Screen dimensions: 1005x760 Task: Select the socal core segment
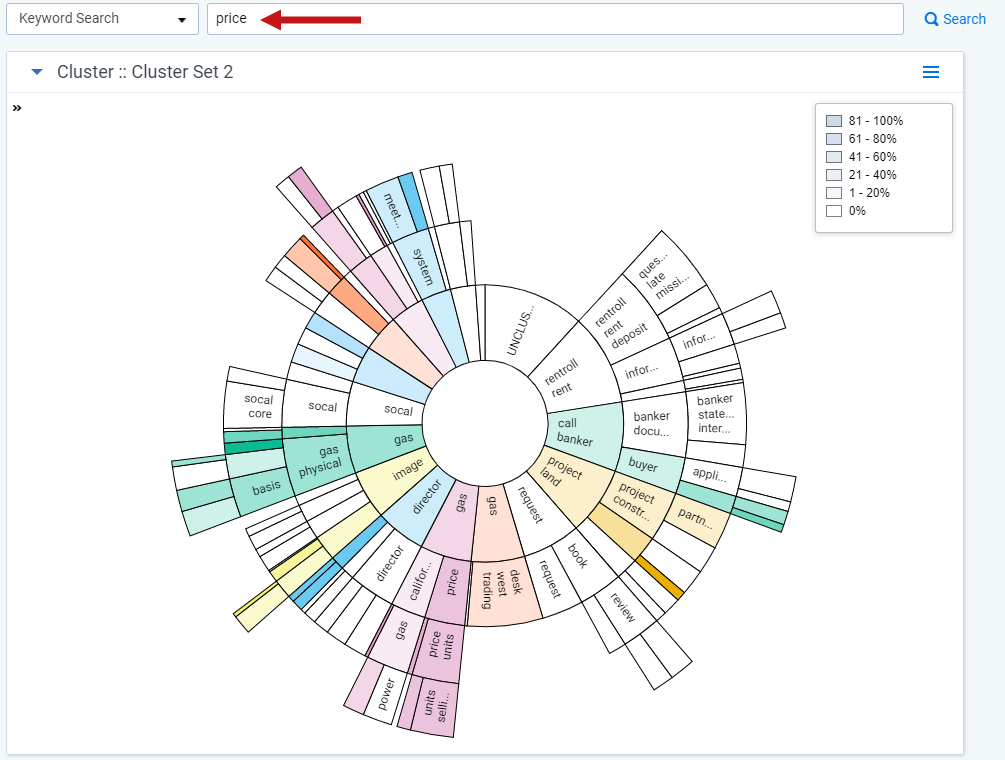[x=256, y=406]
